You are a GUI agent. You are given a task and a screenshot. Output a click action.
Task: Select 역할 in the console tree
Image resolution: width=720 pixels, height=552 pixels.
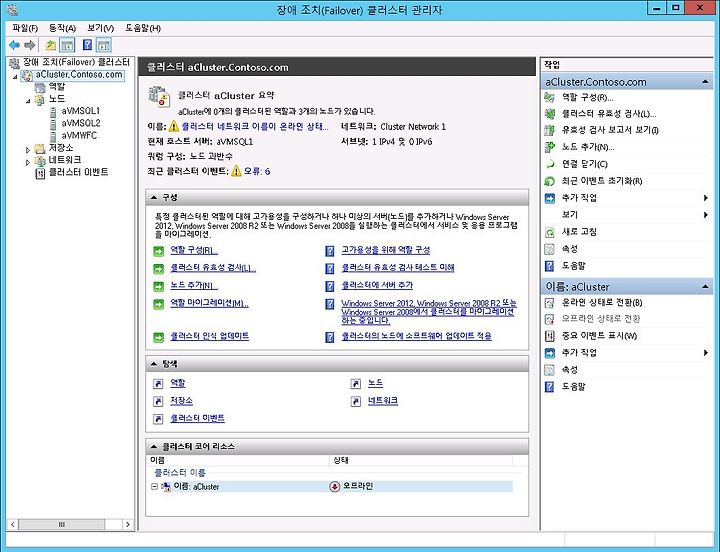(x=57, y=86)
